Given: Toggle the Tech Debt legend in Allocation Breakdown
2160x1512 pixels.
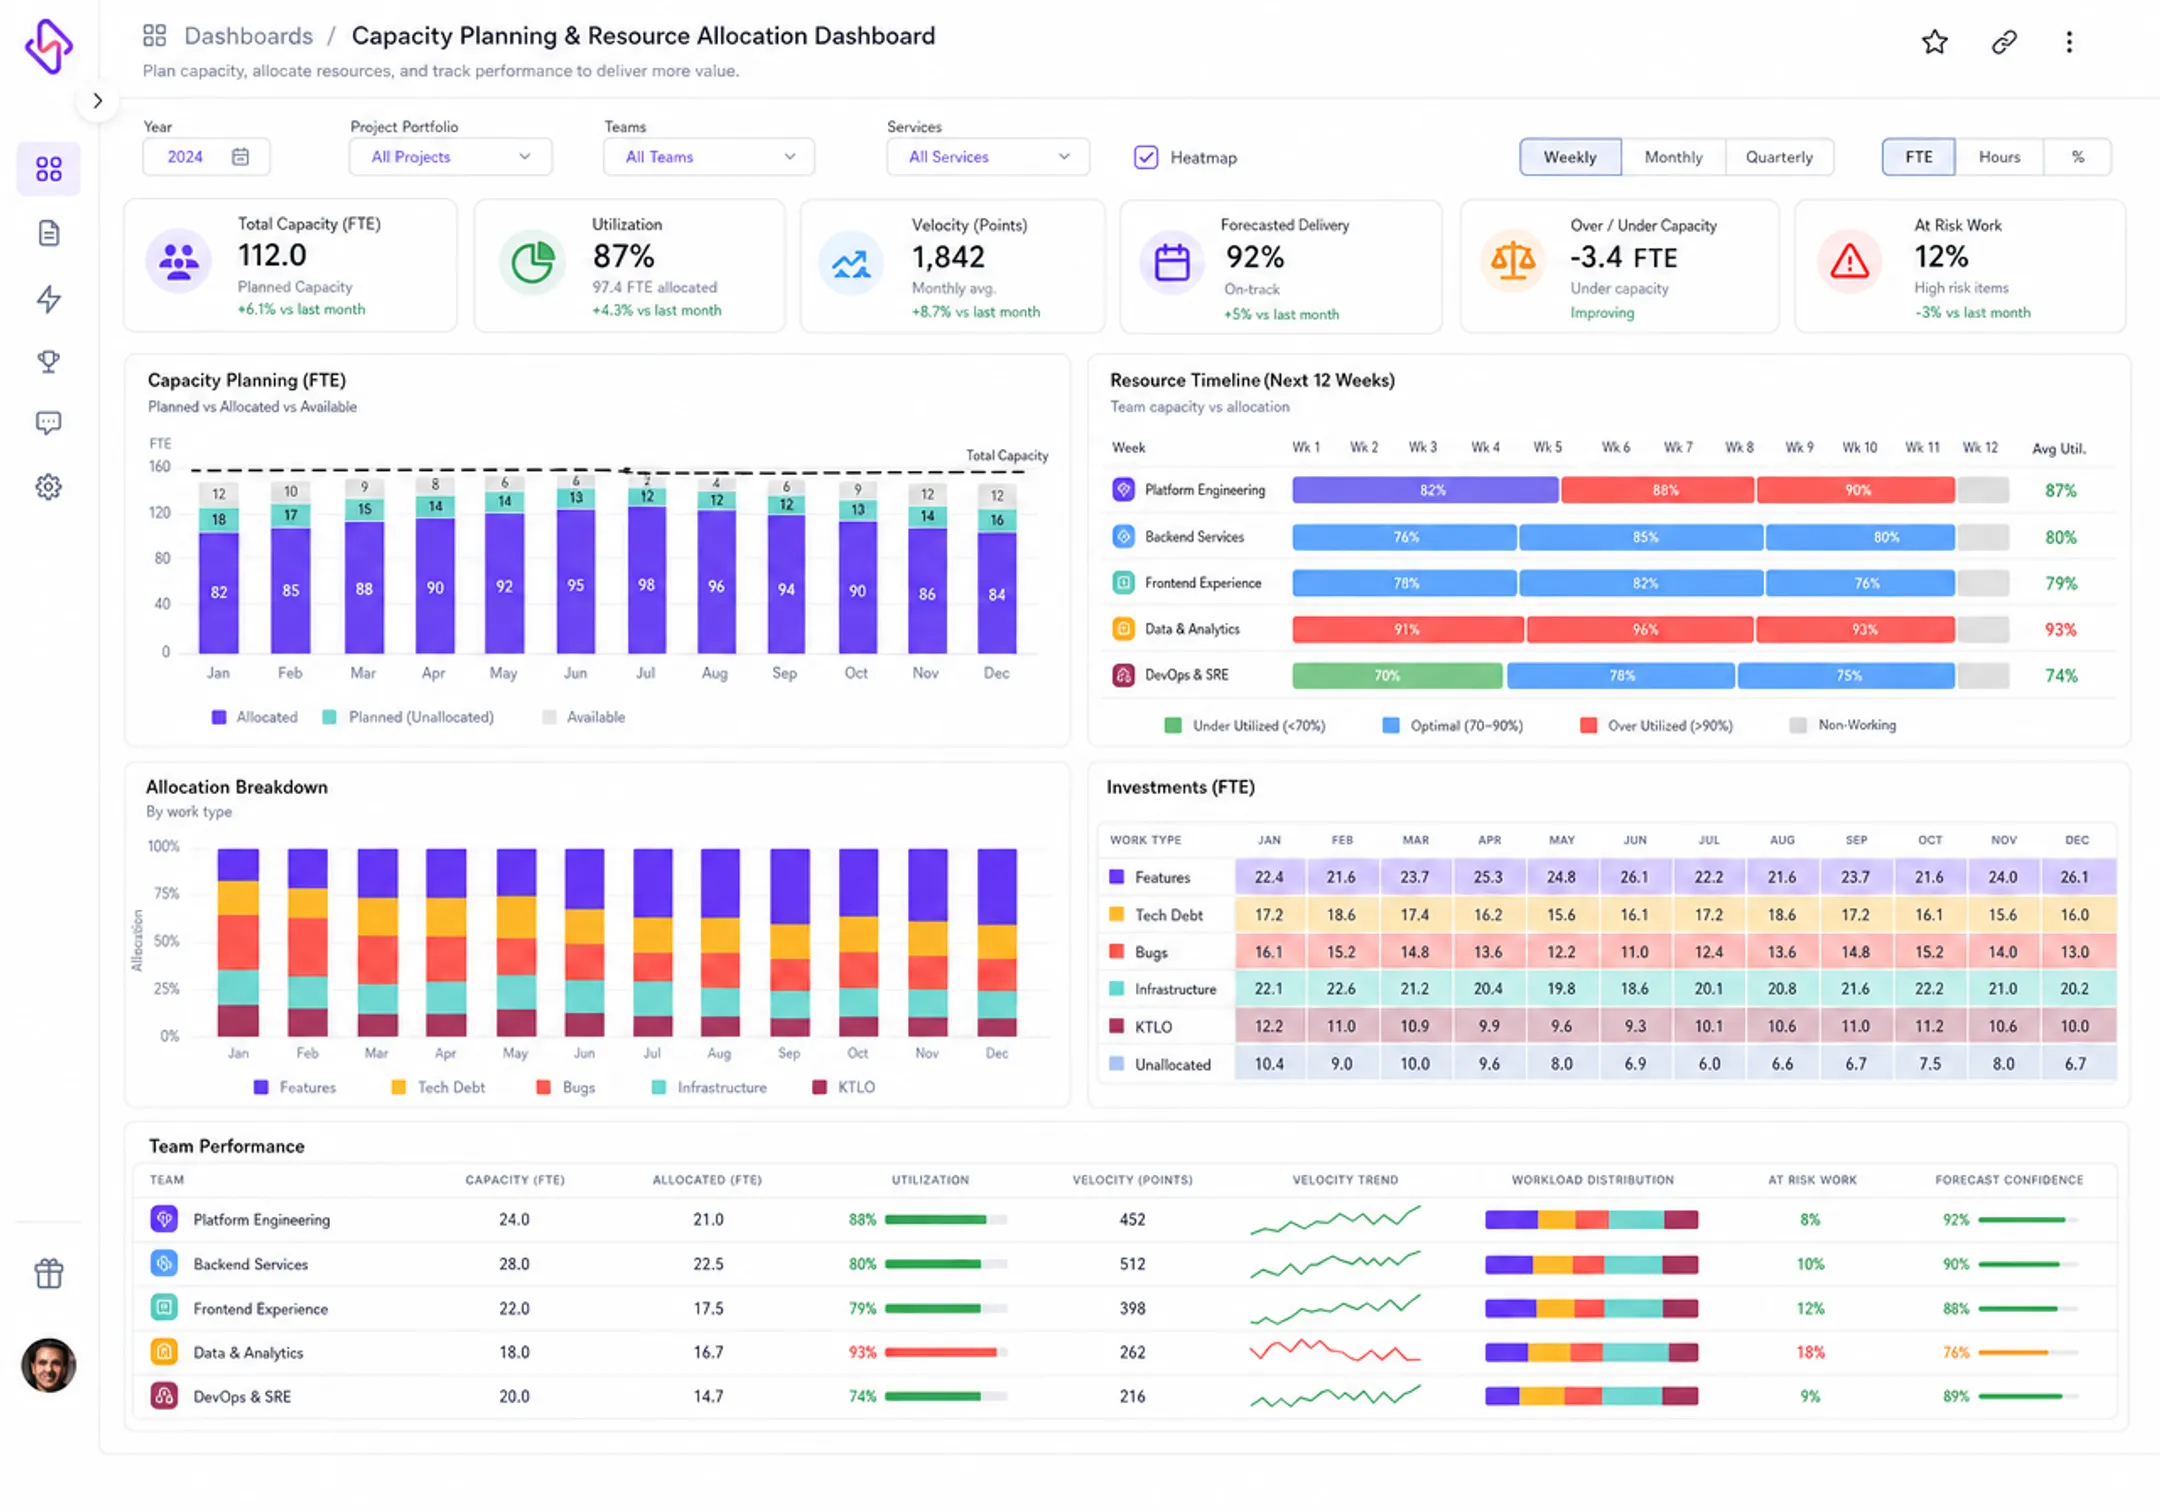Looking at the screenshot, I should click(438, 1087).
